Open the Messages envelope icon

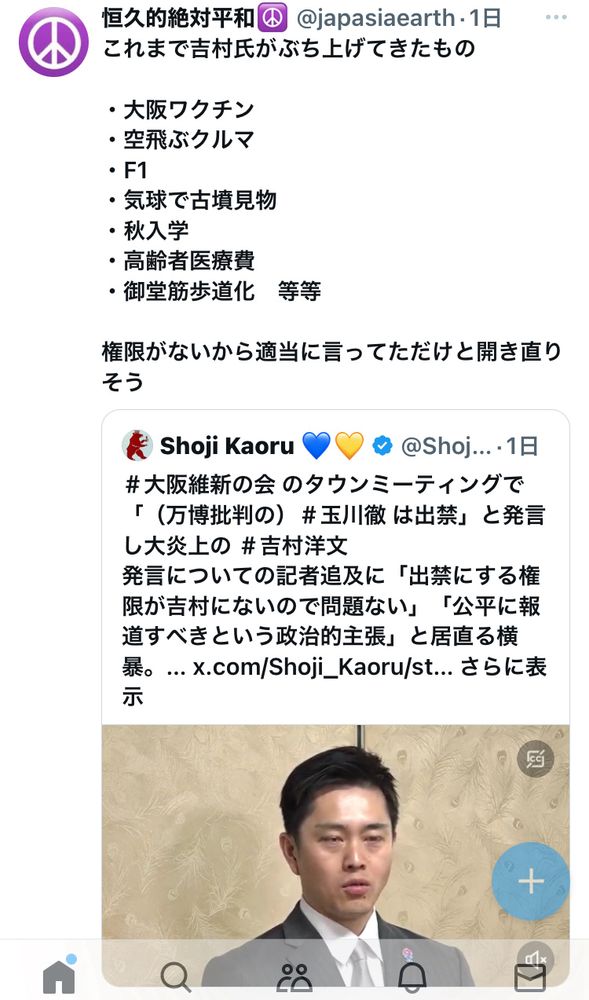[530, 978]
